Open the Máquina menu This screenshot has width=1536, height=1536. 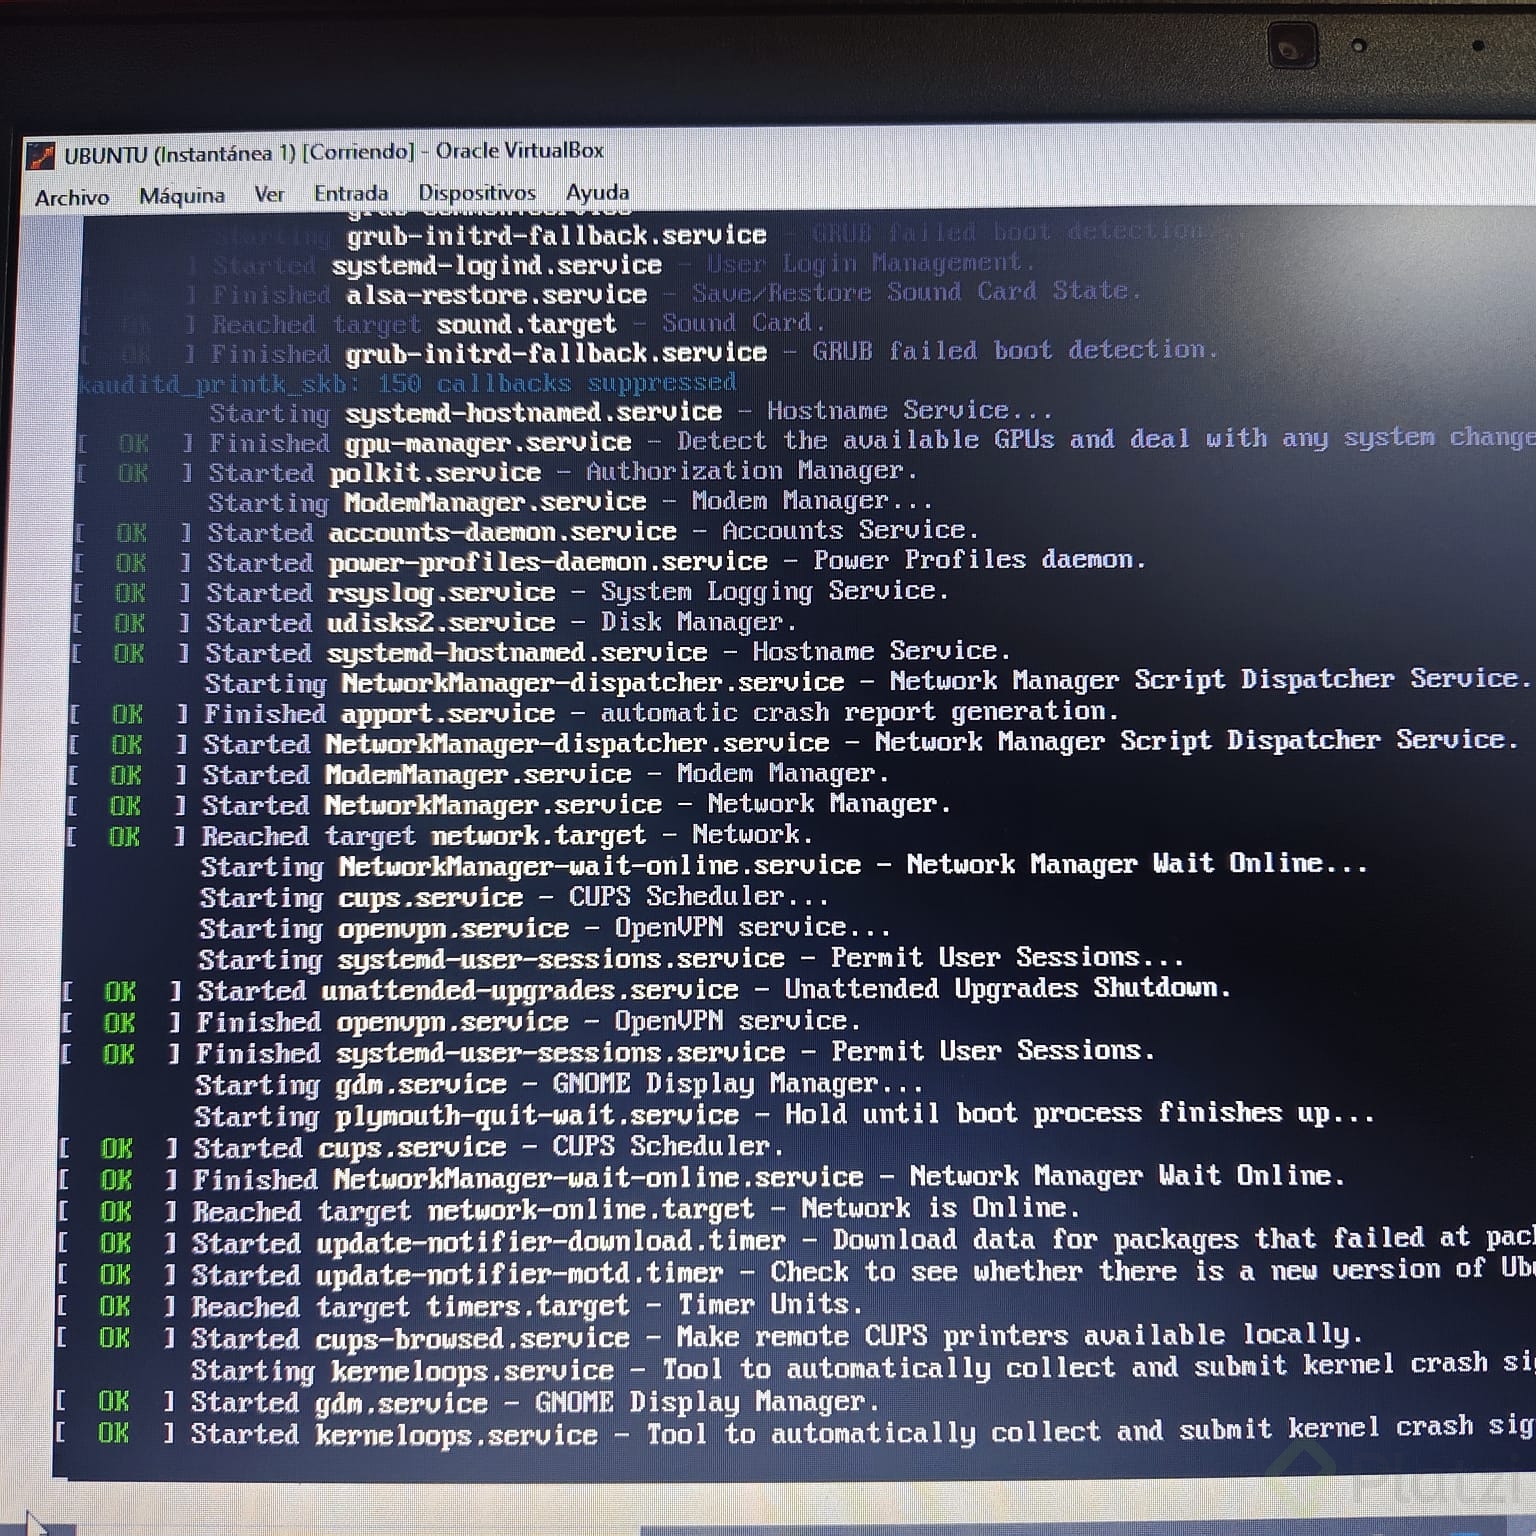[182, 195]
